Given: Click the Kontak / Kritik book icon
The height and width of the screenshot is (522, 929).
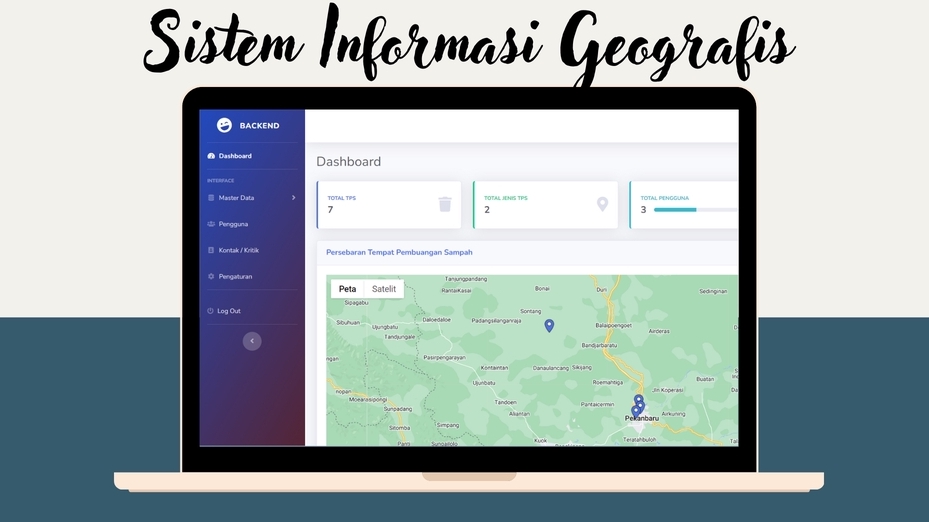Looking at the screenshot, I should pyautogui.click(x=211, y=250).
